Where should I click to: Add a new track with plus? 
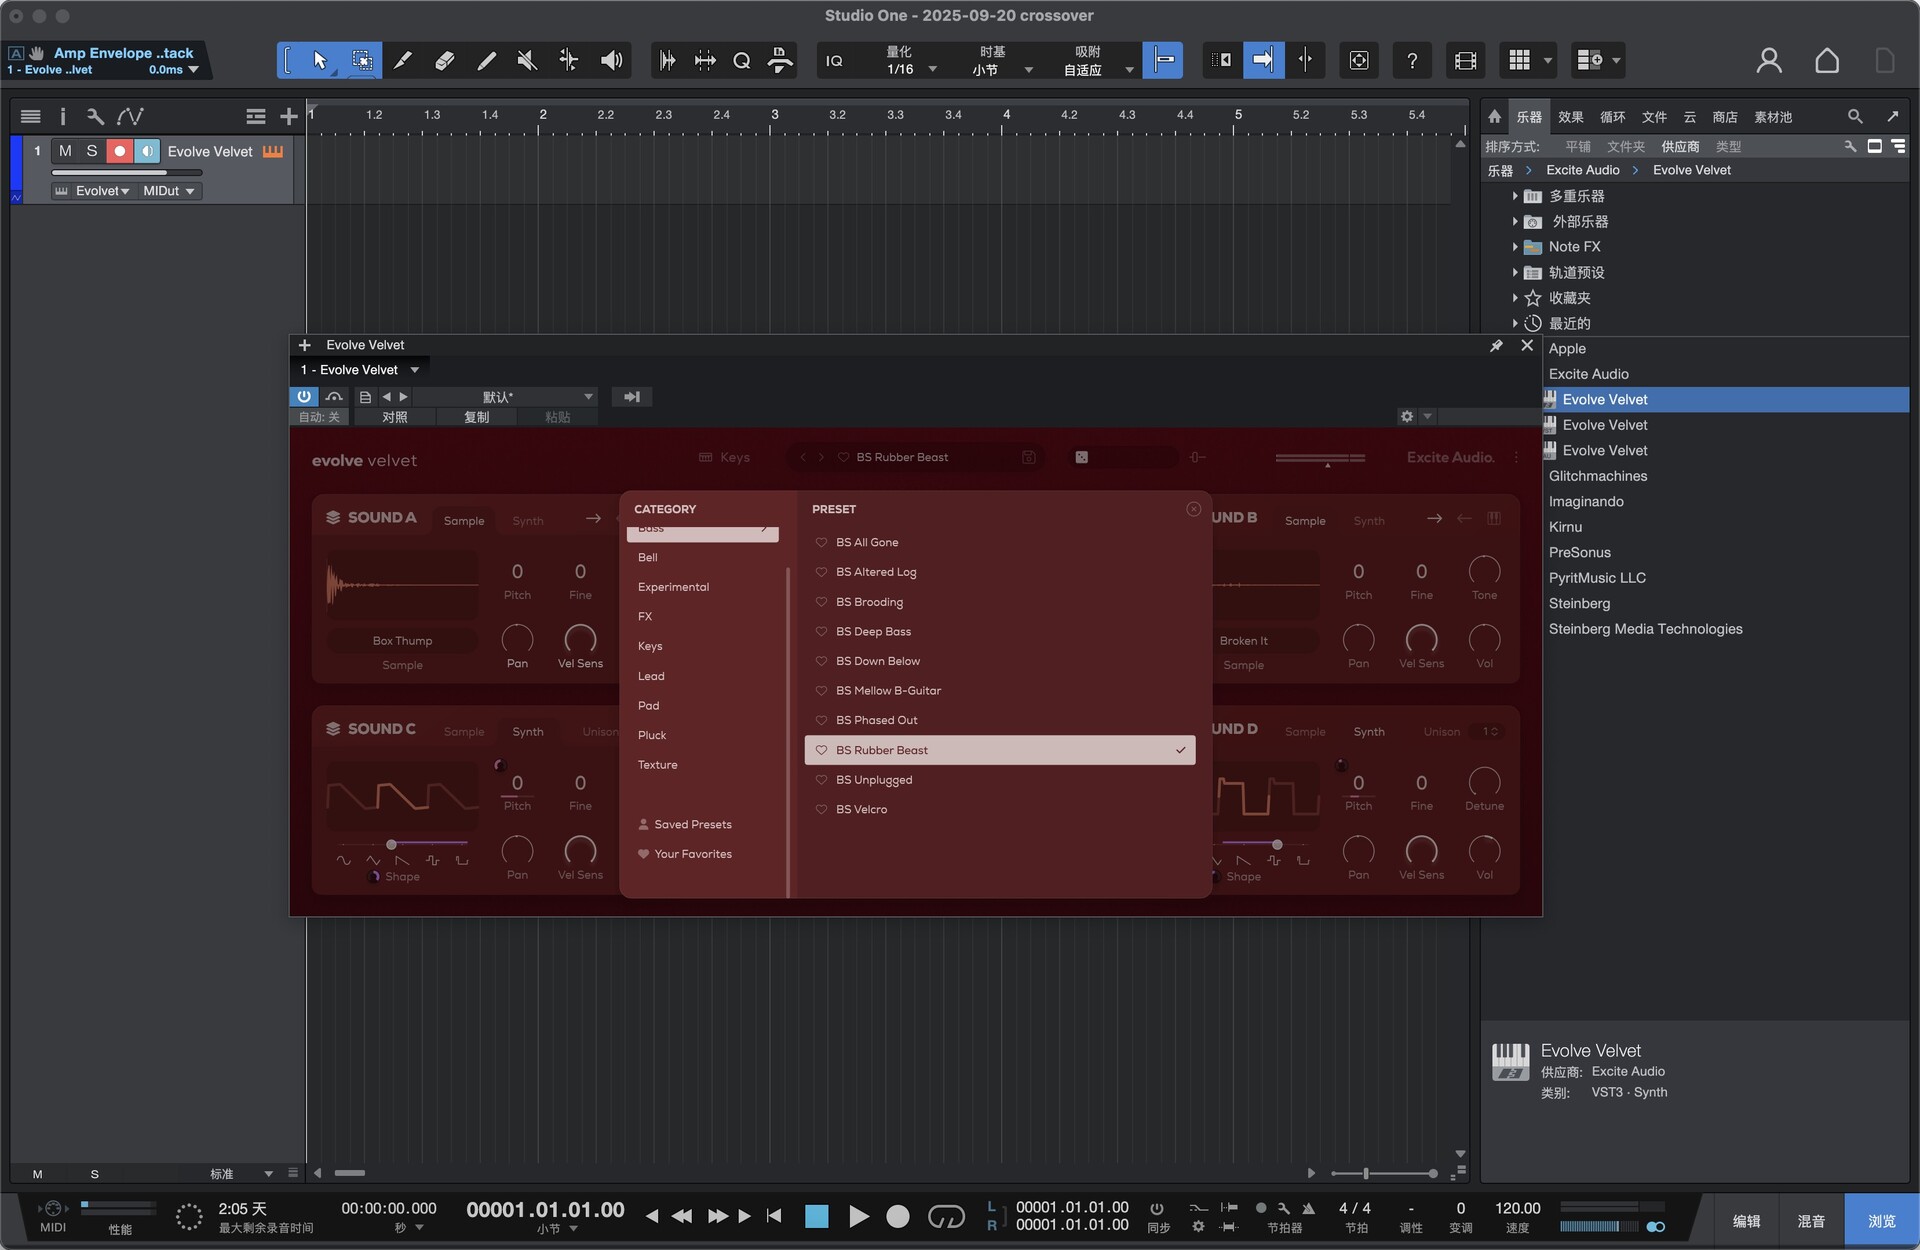click(288, 117)
